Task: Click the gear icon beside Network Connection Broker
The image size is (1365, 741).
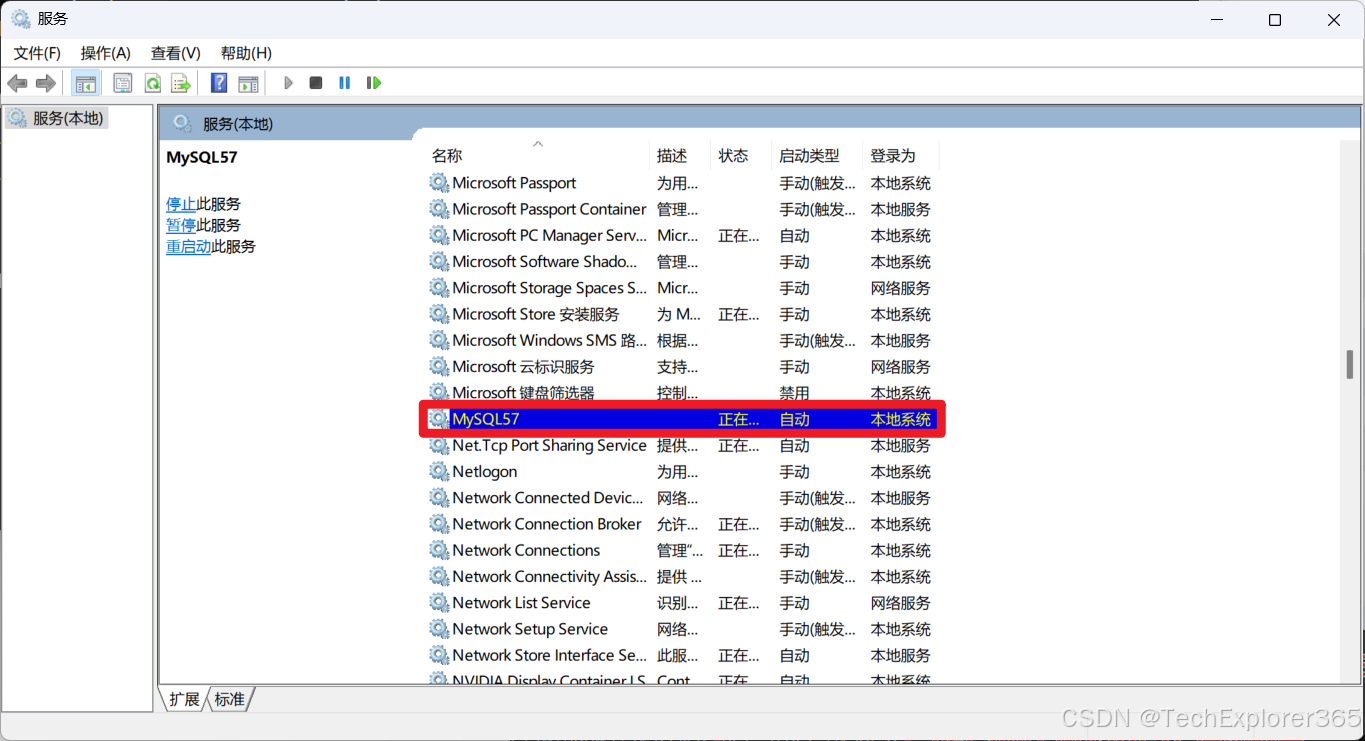Action: click(x=439, y=524)
